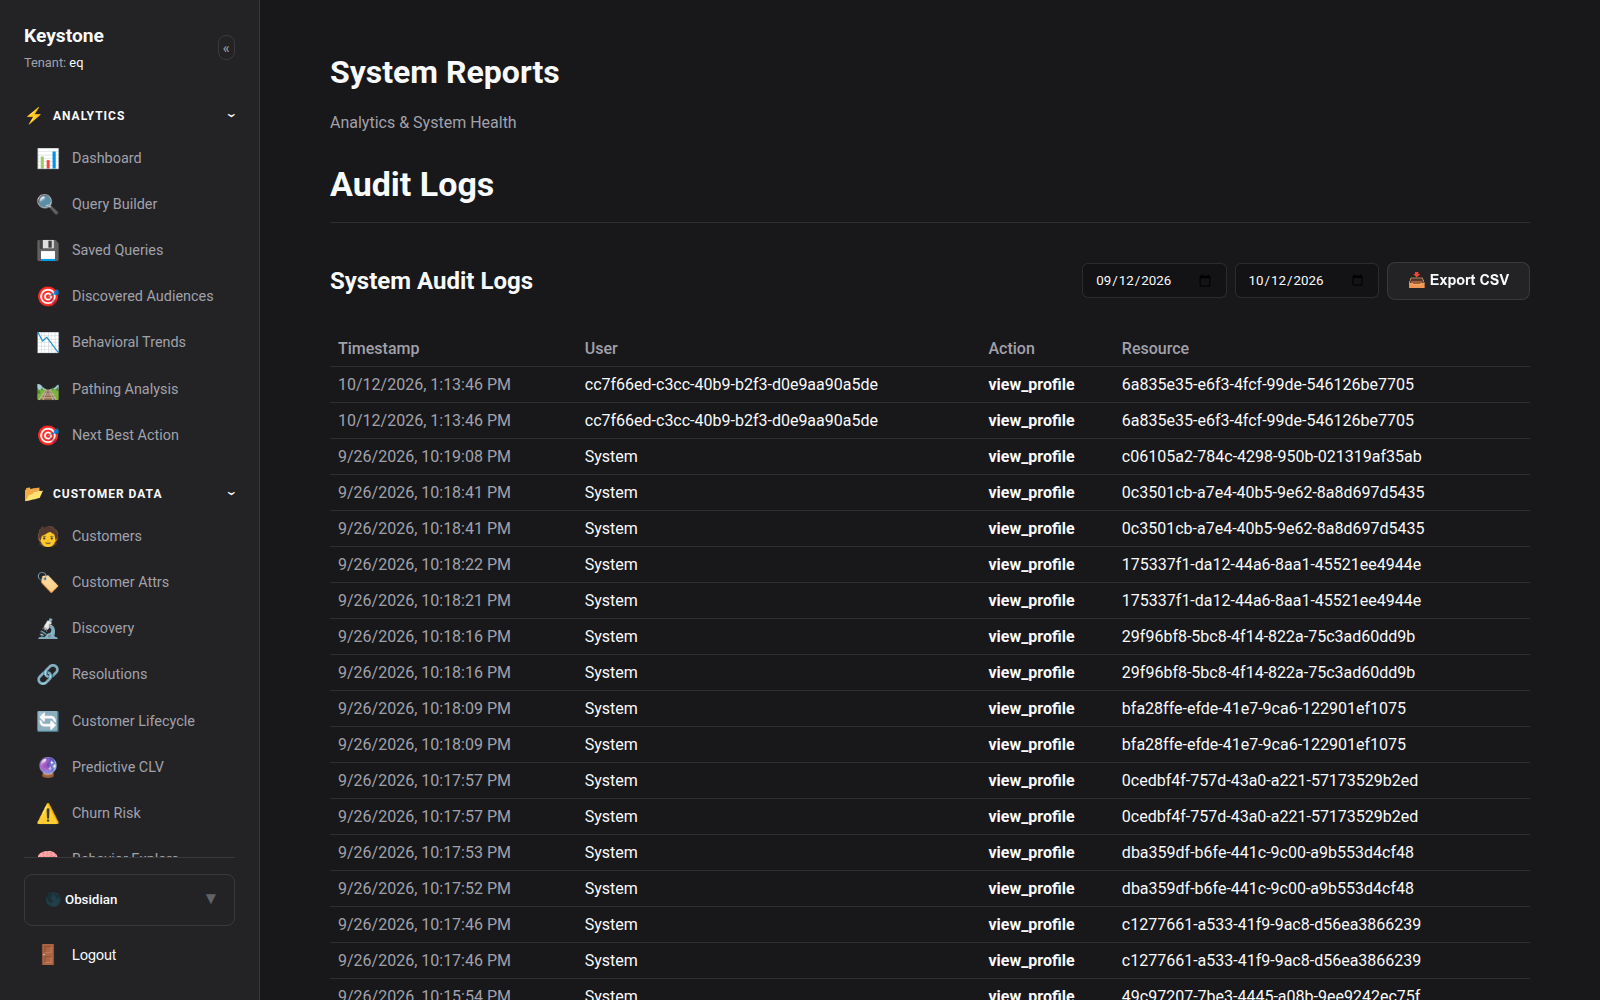Click the Resource column header
This screenshot has height=1000, width=1600.
(1155, 348)
